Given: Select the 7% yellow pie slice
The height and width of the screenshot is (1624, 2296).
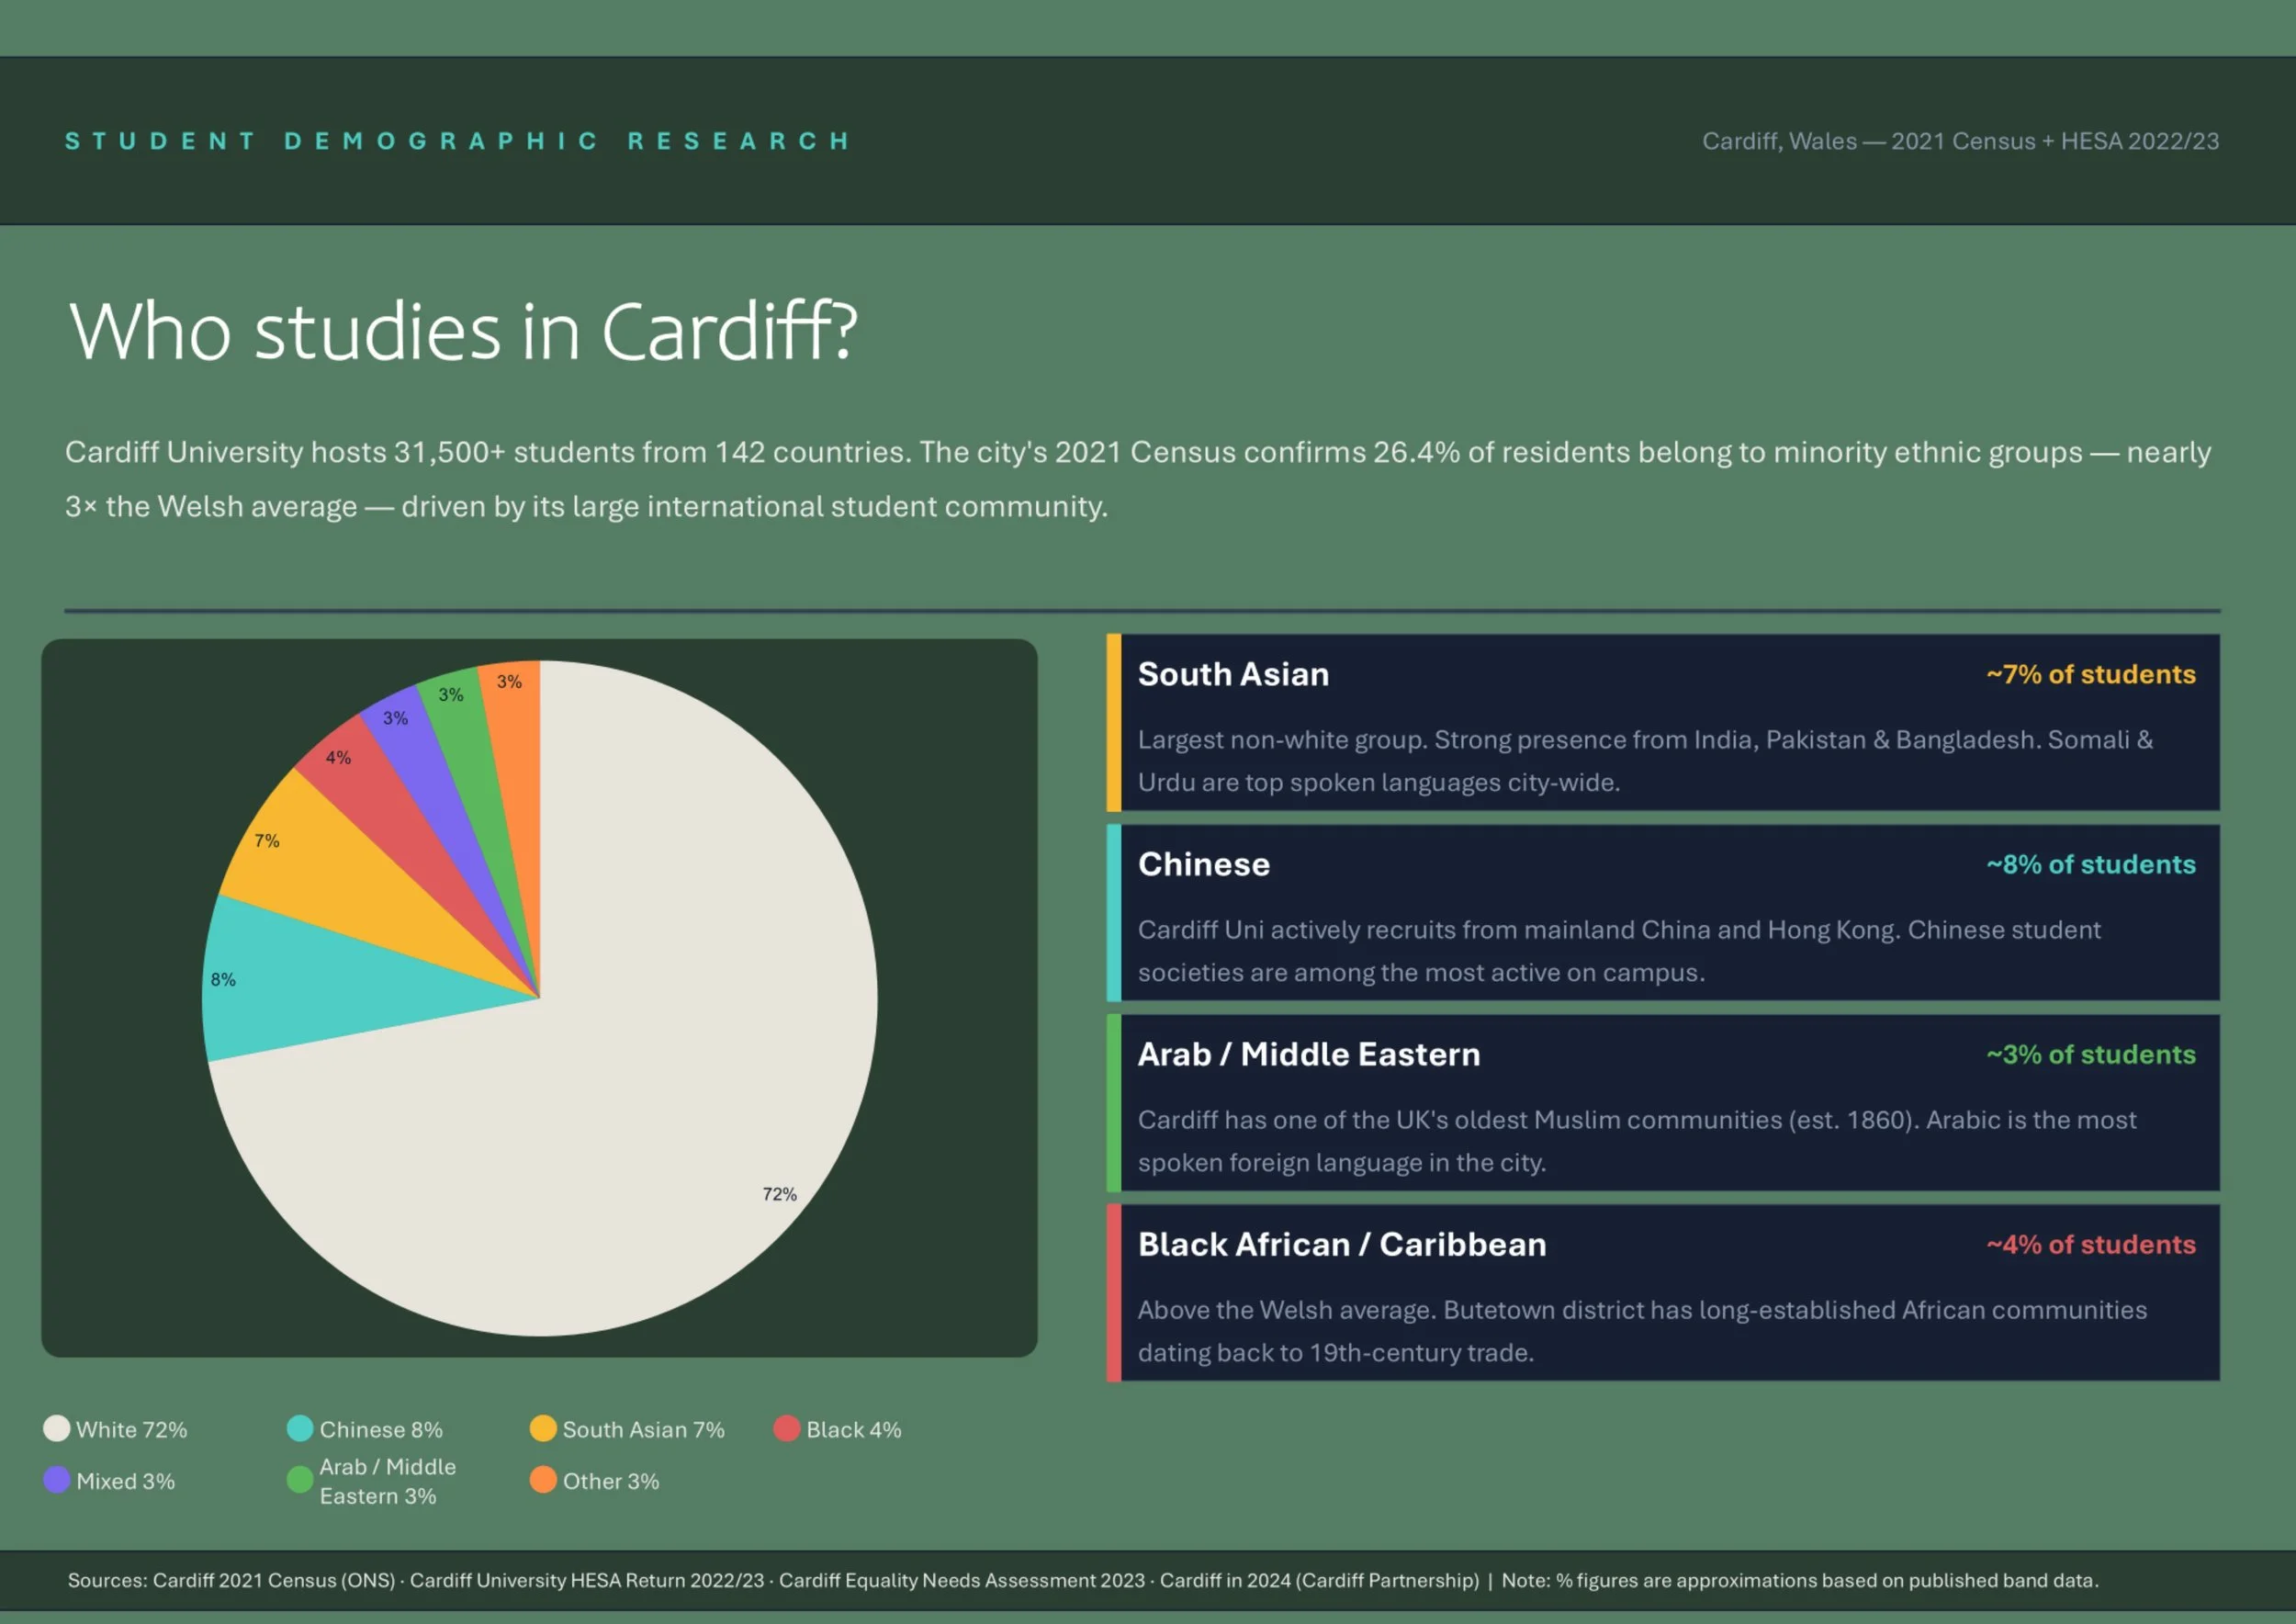Looking at the screenshot, I should click(340, 870).
